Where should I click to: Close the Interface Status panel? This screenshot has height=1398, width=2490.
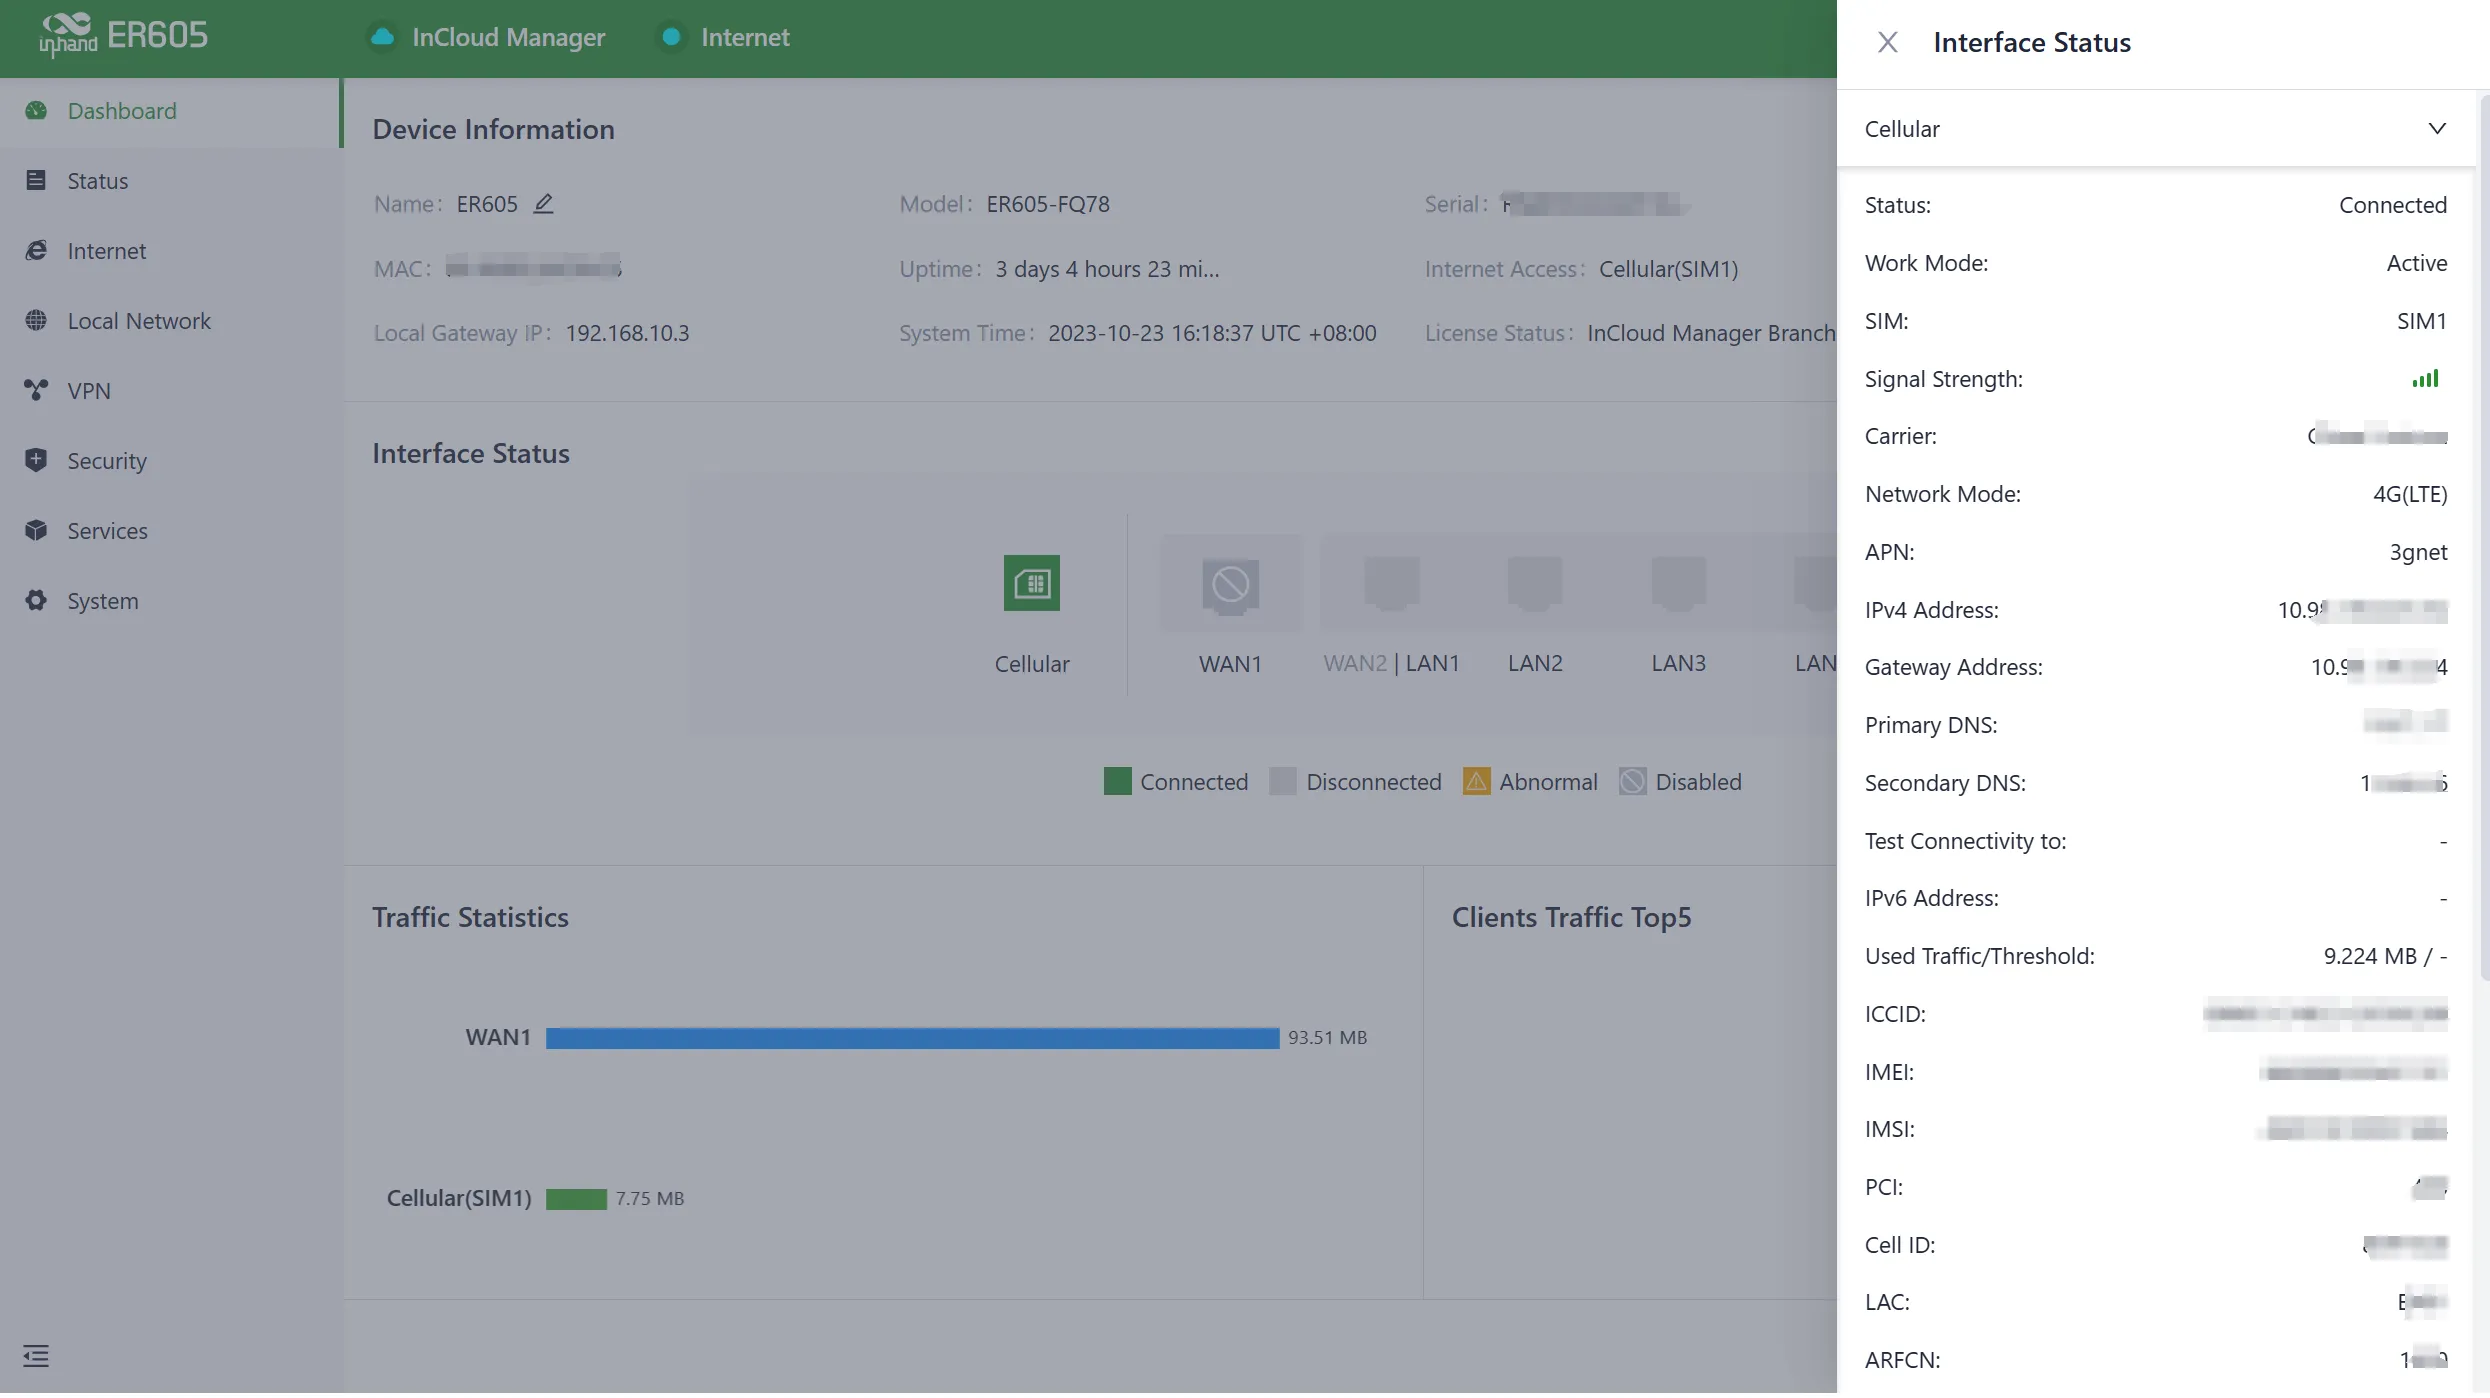[1887, 42]
